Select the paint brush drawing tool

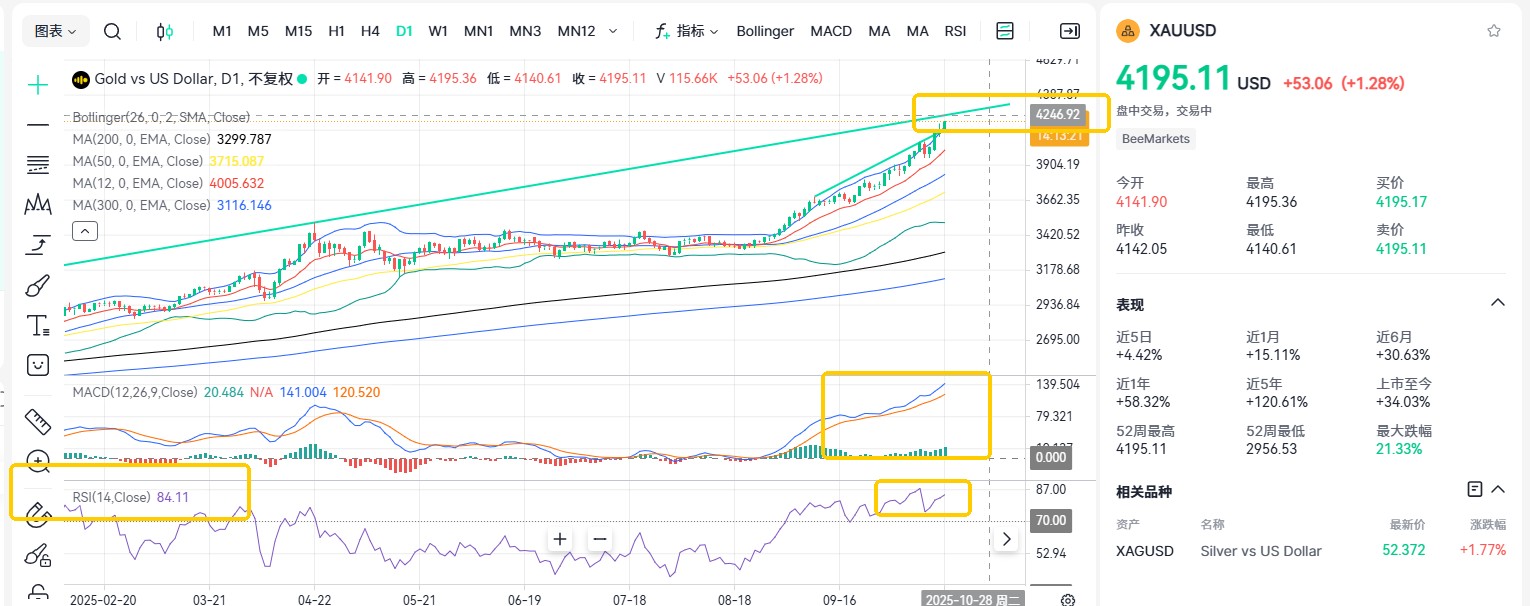[x=38, y=287]
